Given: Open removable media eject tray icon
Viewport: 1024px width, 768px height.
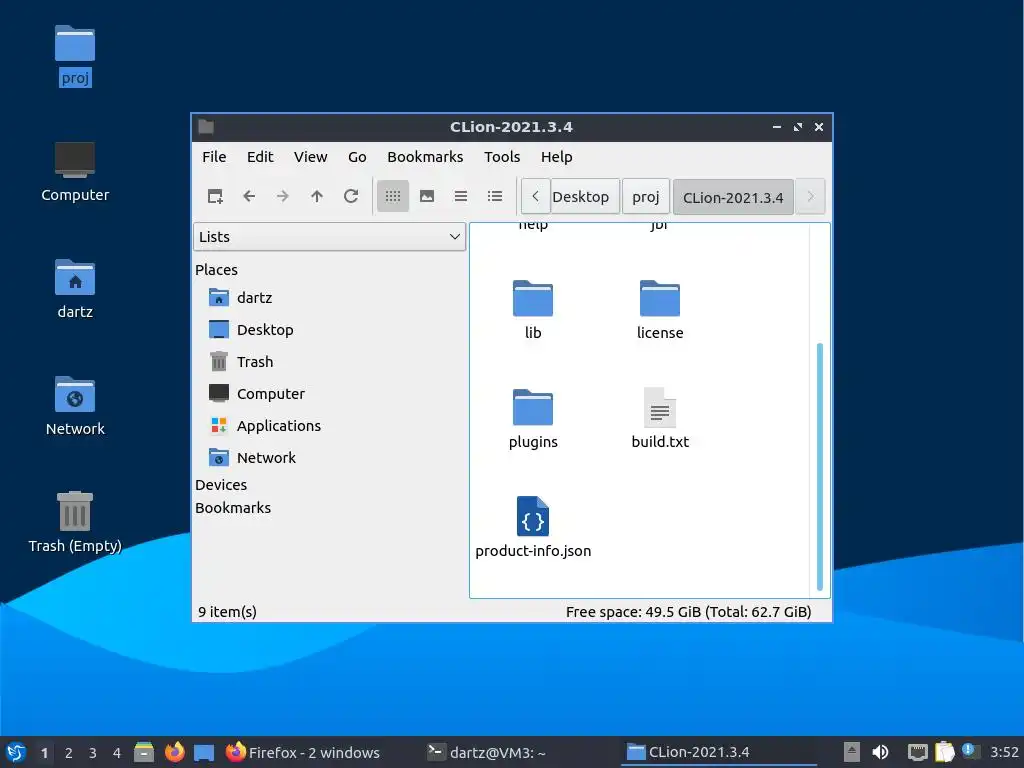Looking at the screenshot, I should [x=851, y=752].
